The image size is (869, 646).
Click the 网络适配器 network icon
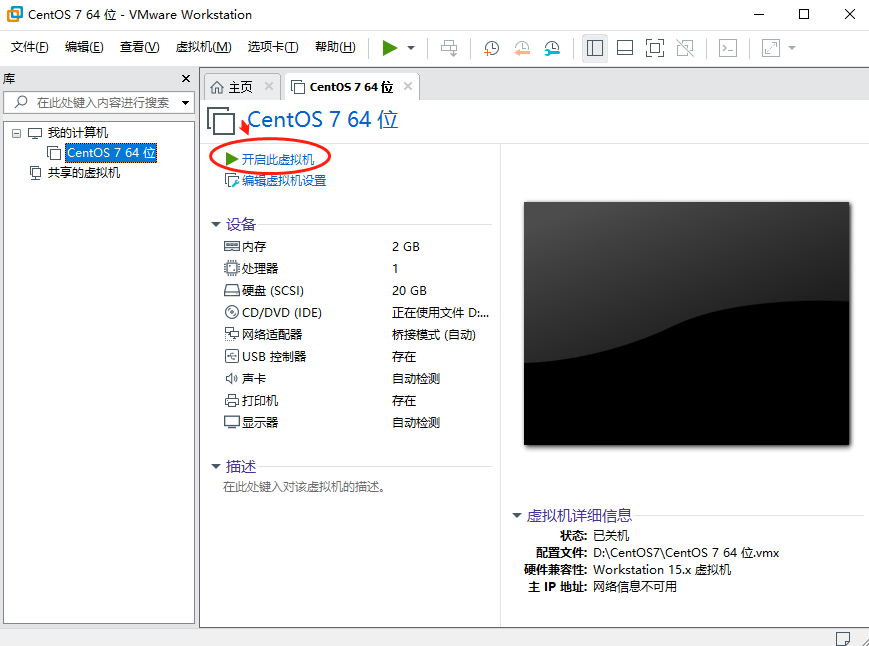coord(231,334)
